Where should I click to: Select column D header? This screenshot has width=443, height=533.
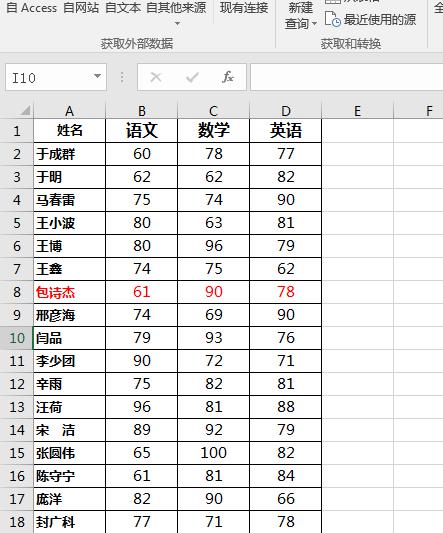coord(286,111)
